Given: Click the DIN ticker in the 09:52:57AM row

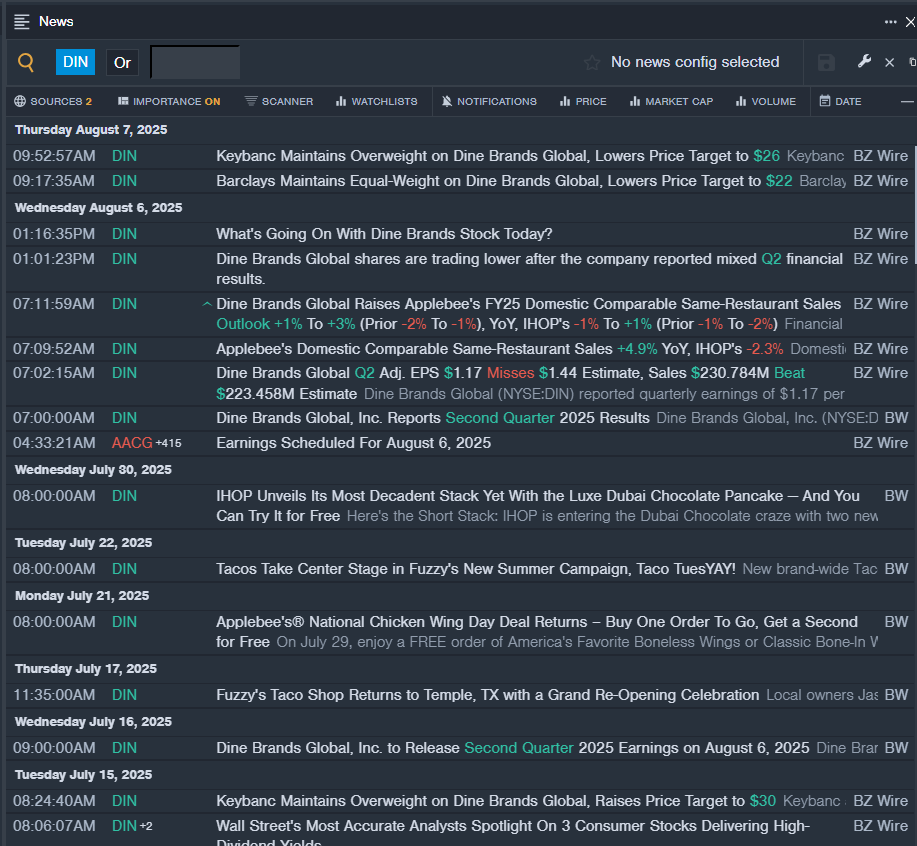Looking at the screenshot, I should click(125, 156).
